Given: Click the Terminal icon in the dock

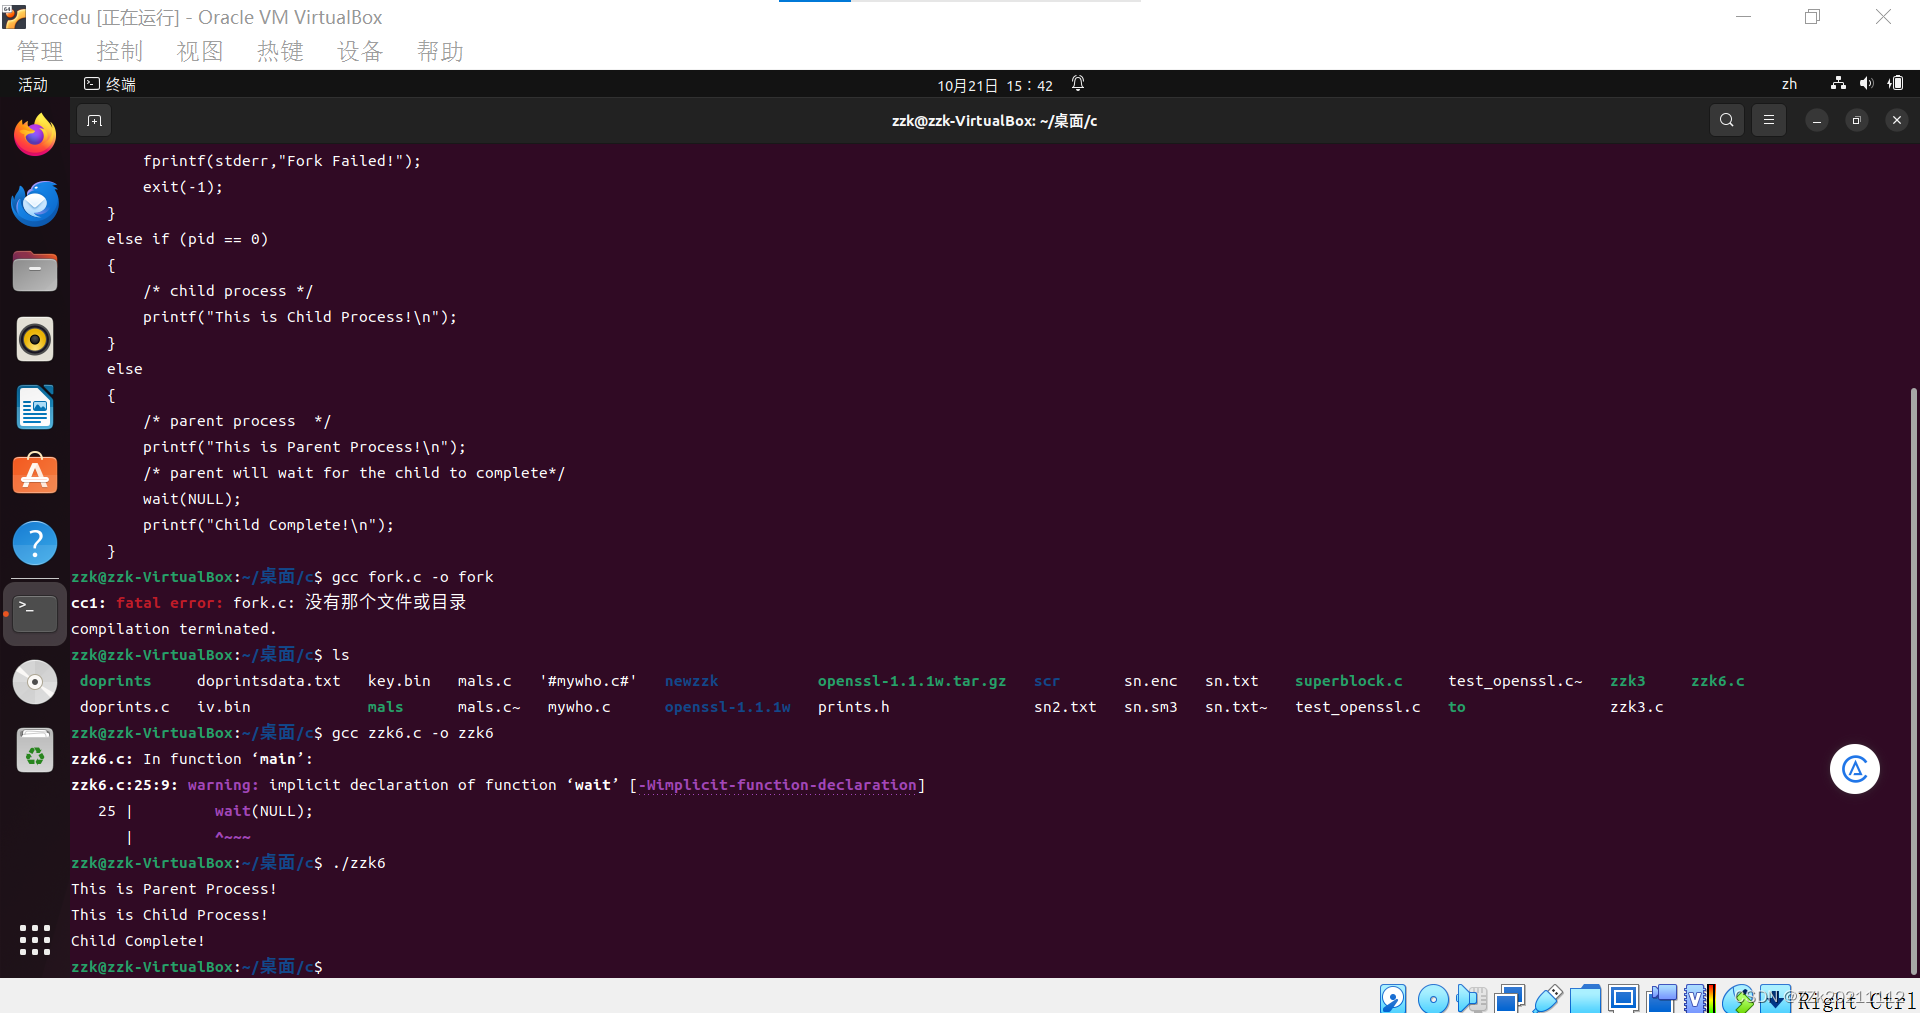Looking at the screenshot, I should [35, 613].
